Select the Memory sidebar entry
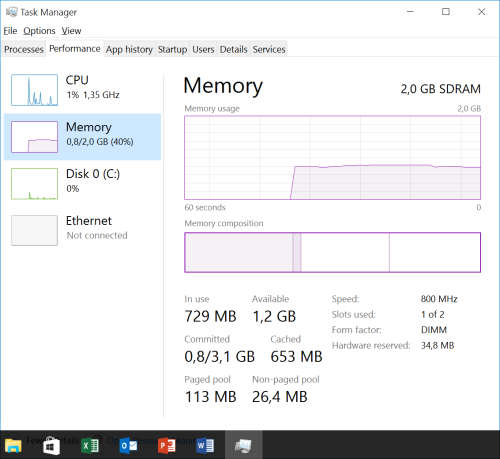Screen dimensions: 500x459 [x=83, y=137]
